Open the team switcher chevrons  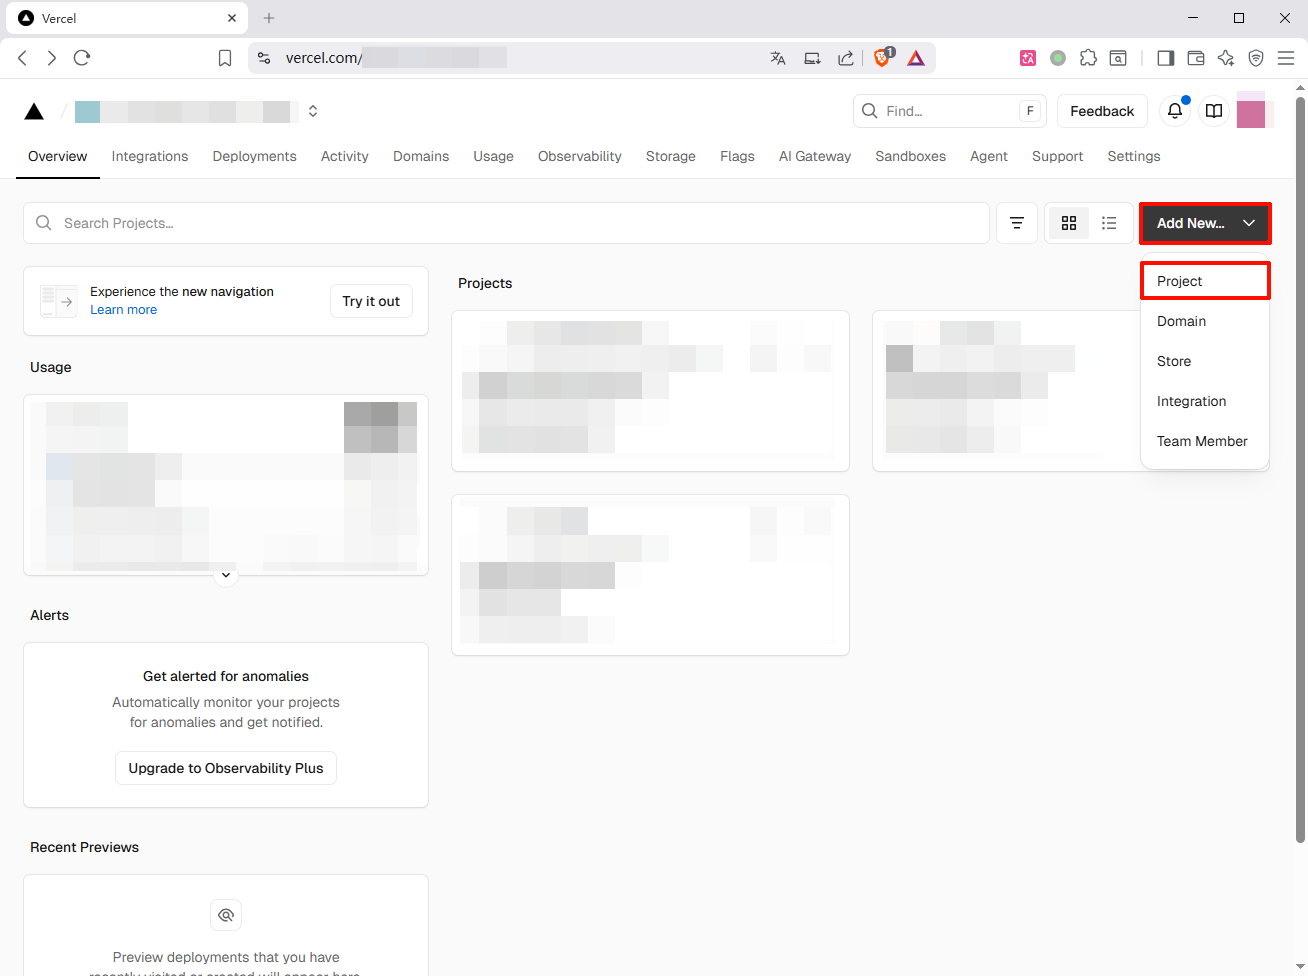[313, 111]
